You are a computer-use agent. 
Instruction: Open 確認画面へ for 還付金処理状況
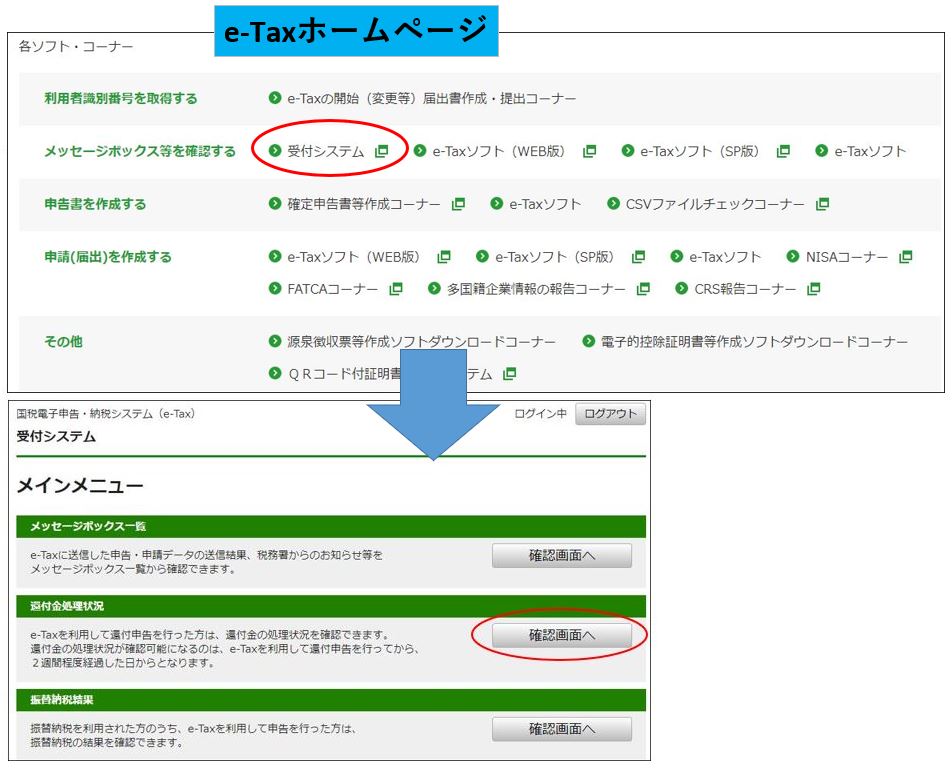(562, 636)
